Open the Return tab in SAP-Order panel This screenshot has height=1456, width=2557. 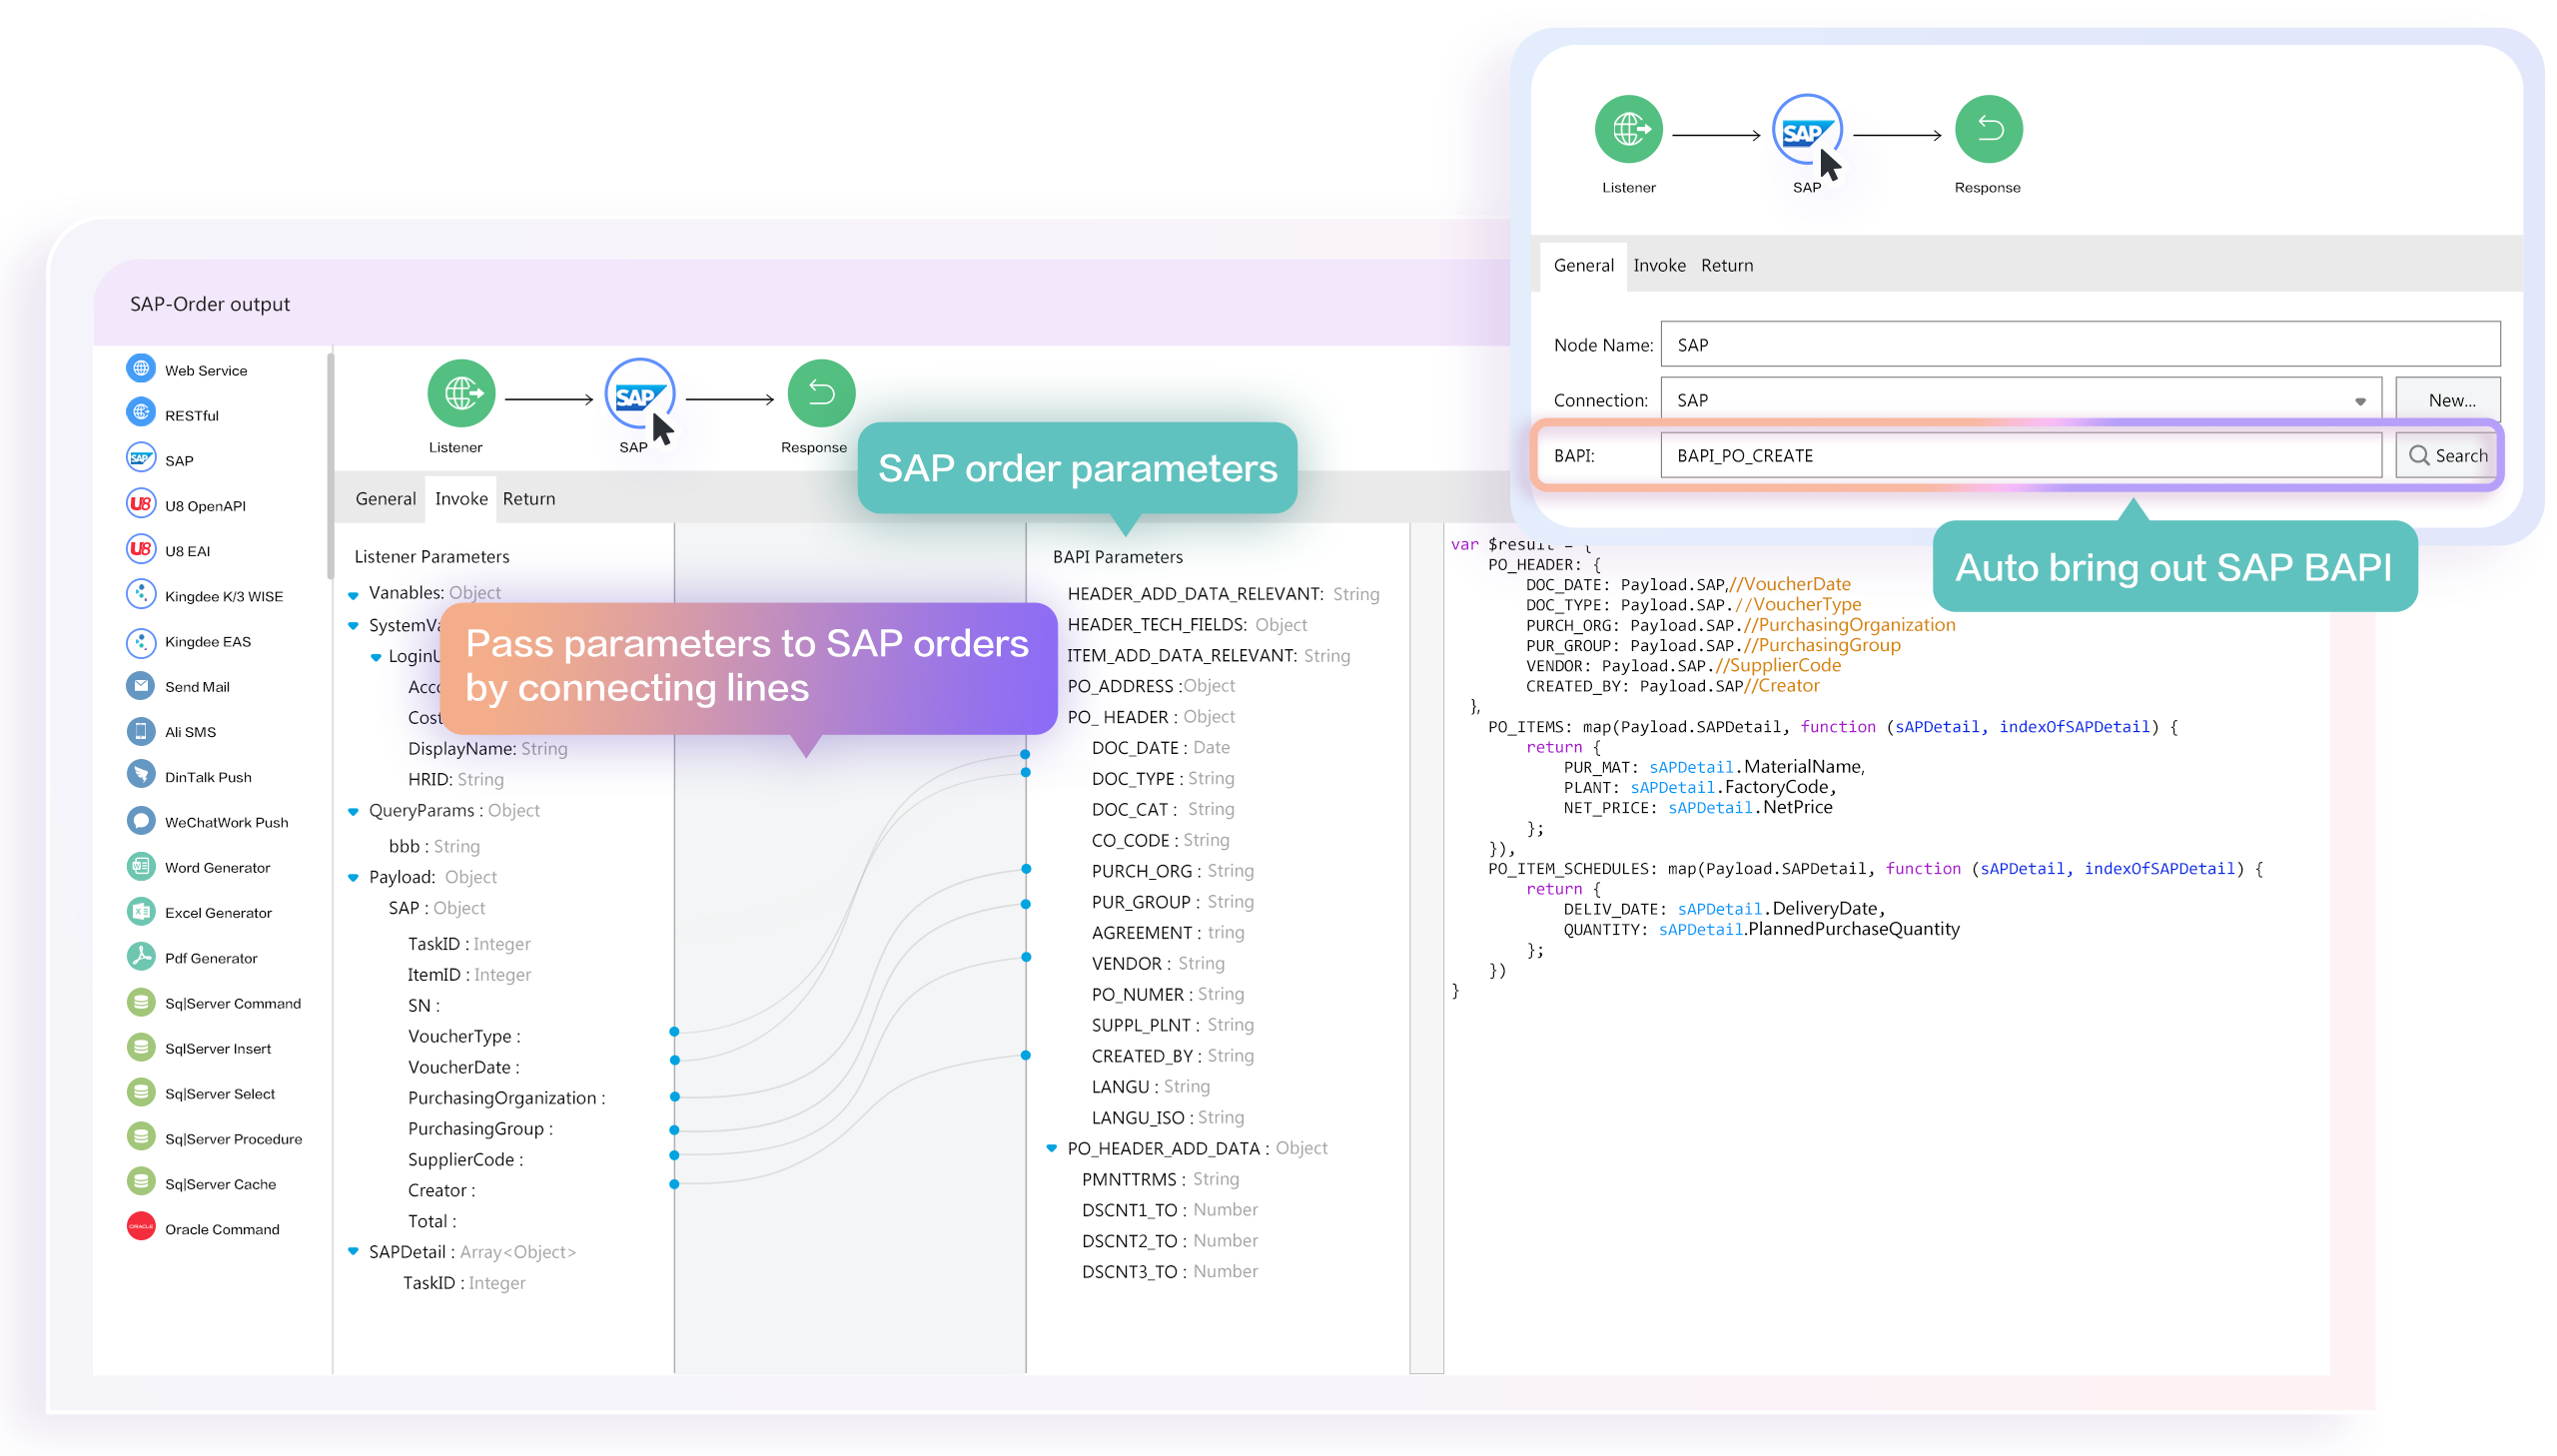(528, 498)
